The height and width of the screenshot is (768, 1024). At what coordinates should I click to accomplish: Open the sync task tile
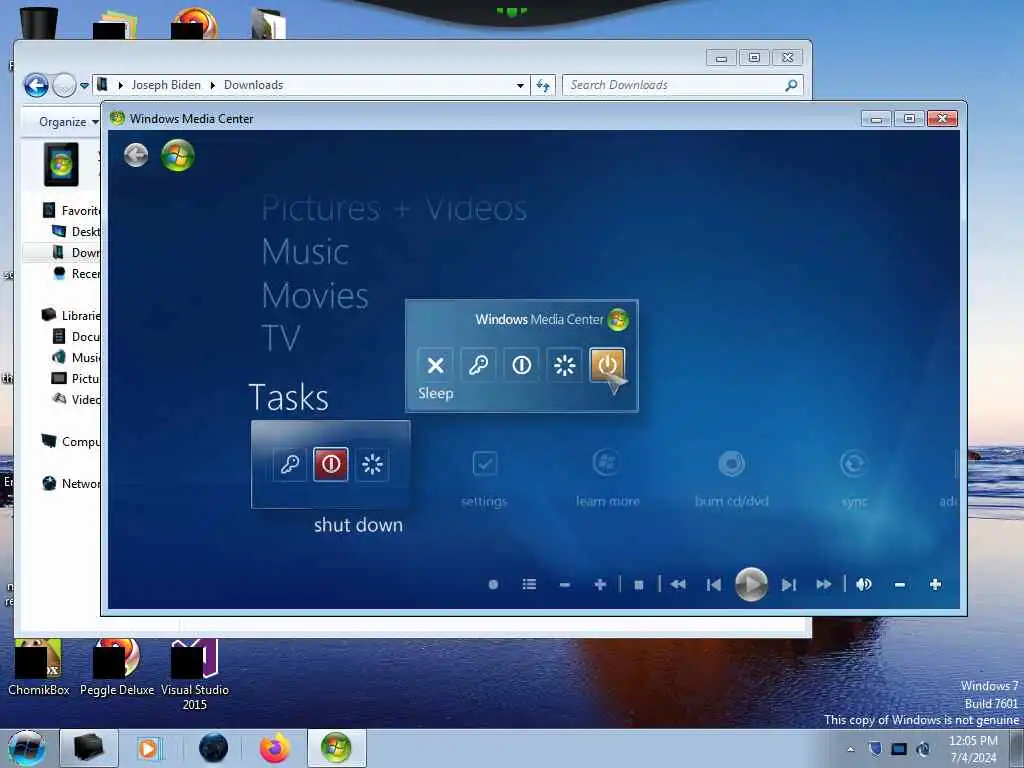pos(854,479)
